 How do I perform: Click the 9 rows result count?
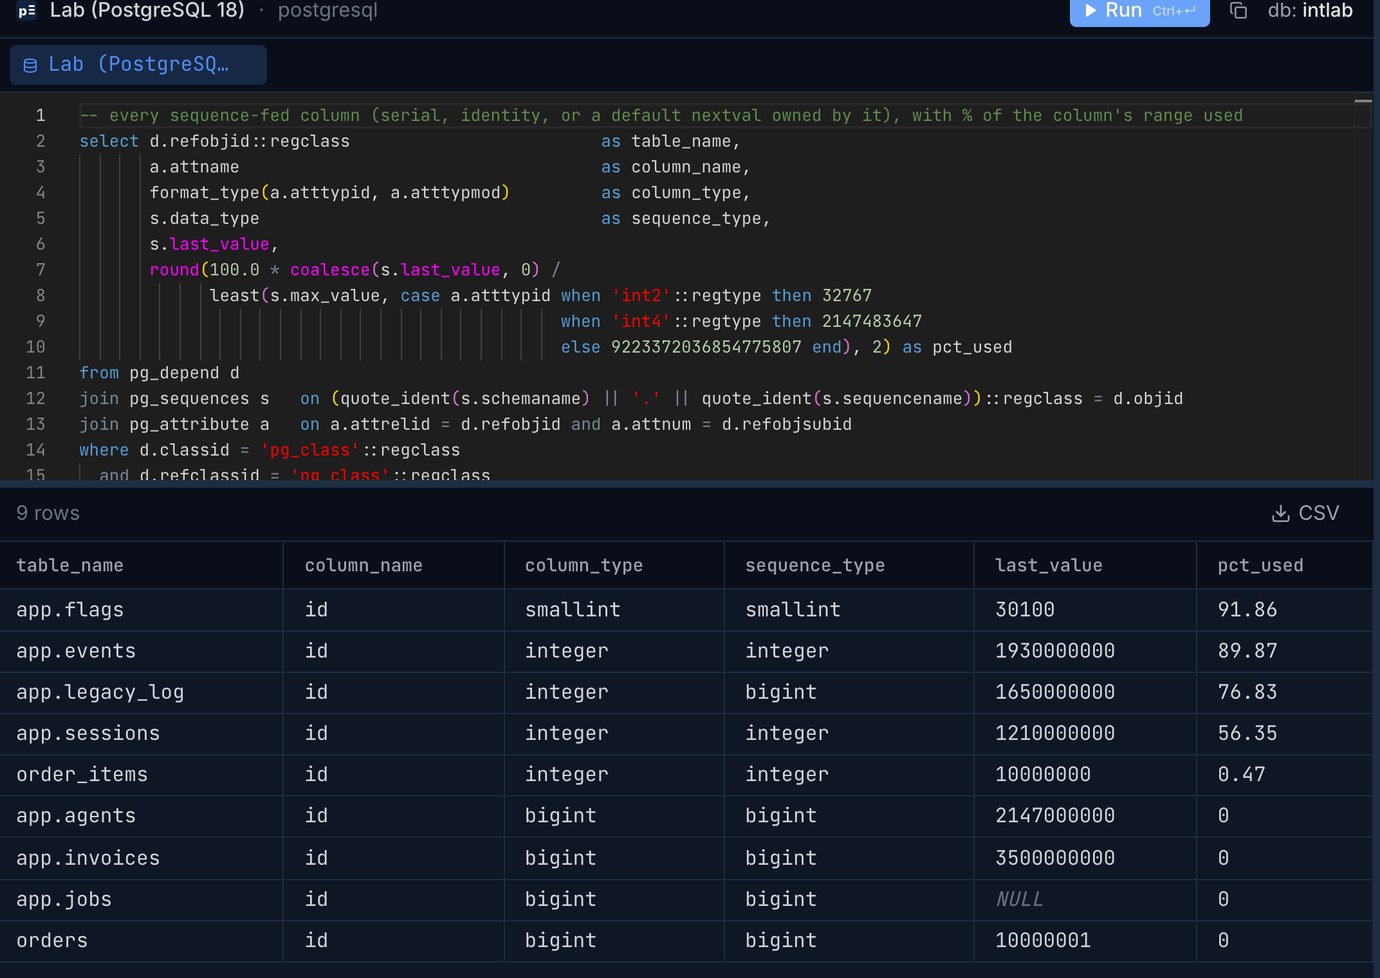tap(48, 513)
